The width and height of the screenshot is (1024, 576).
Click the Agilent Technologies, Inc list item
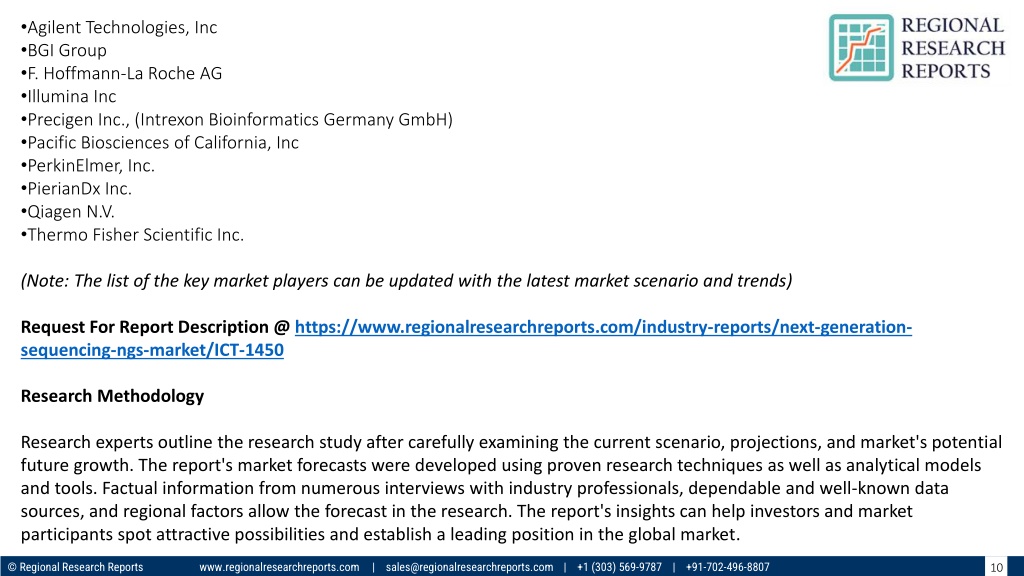point(119,27)
